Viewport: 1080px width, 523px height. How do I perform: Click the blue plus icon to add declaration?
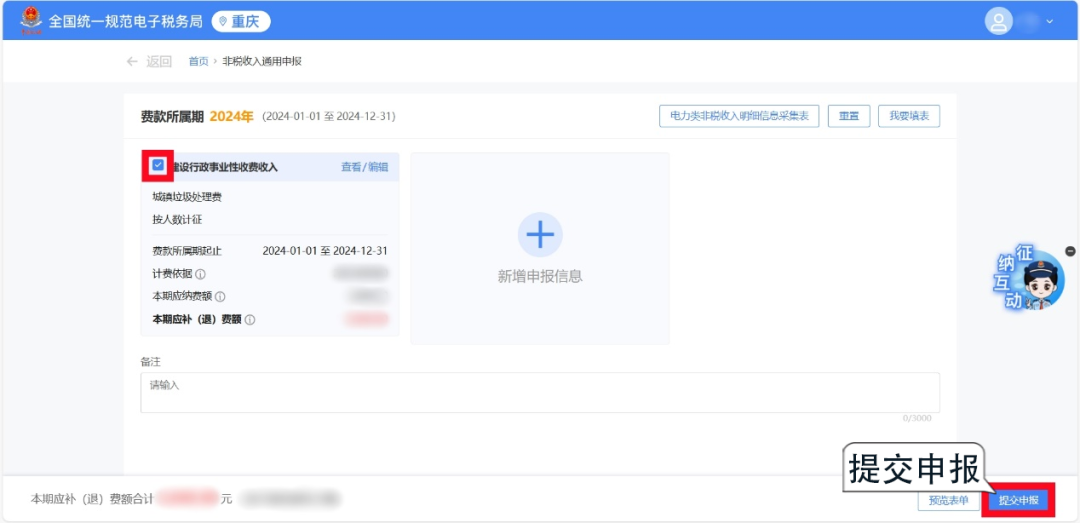pyautogui.click(x=540, y=235)
